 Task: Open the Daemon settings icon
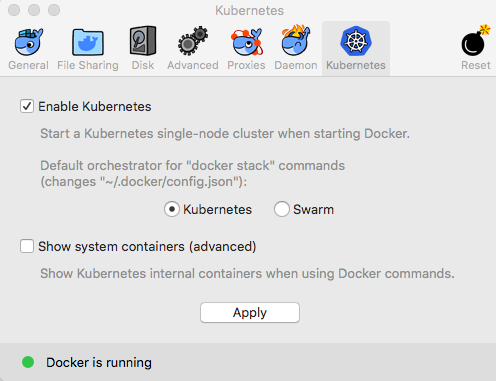296,41
